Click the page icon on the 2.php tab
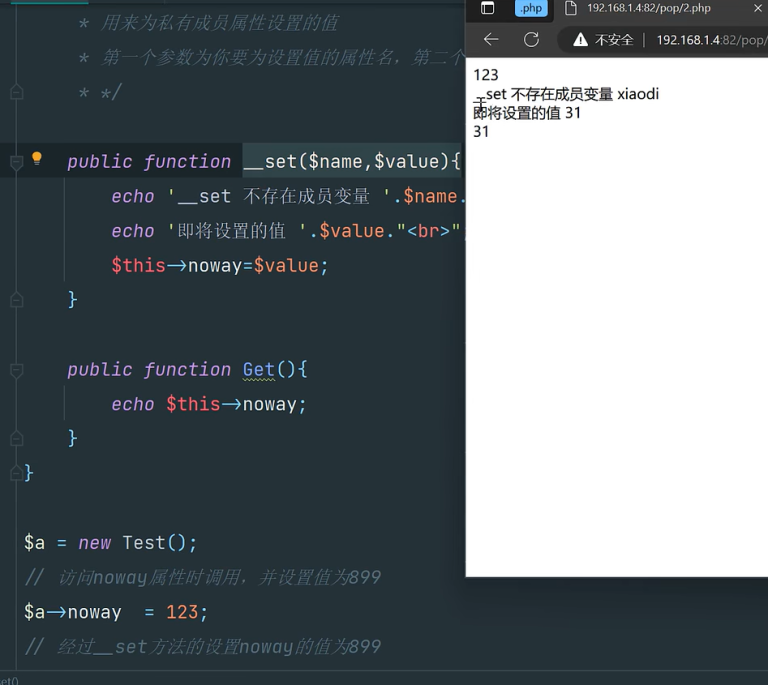Viewport: 768px width, 685px height. click(570, 9)
